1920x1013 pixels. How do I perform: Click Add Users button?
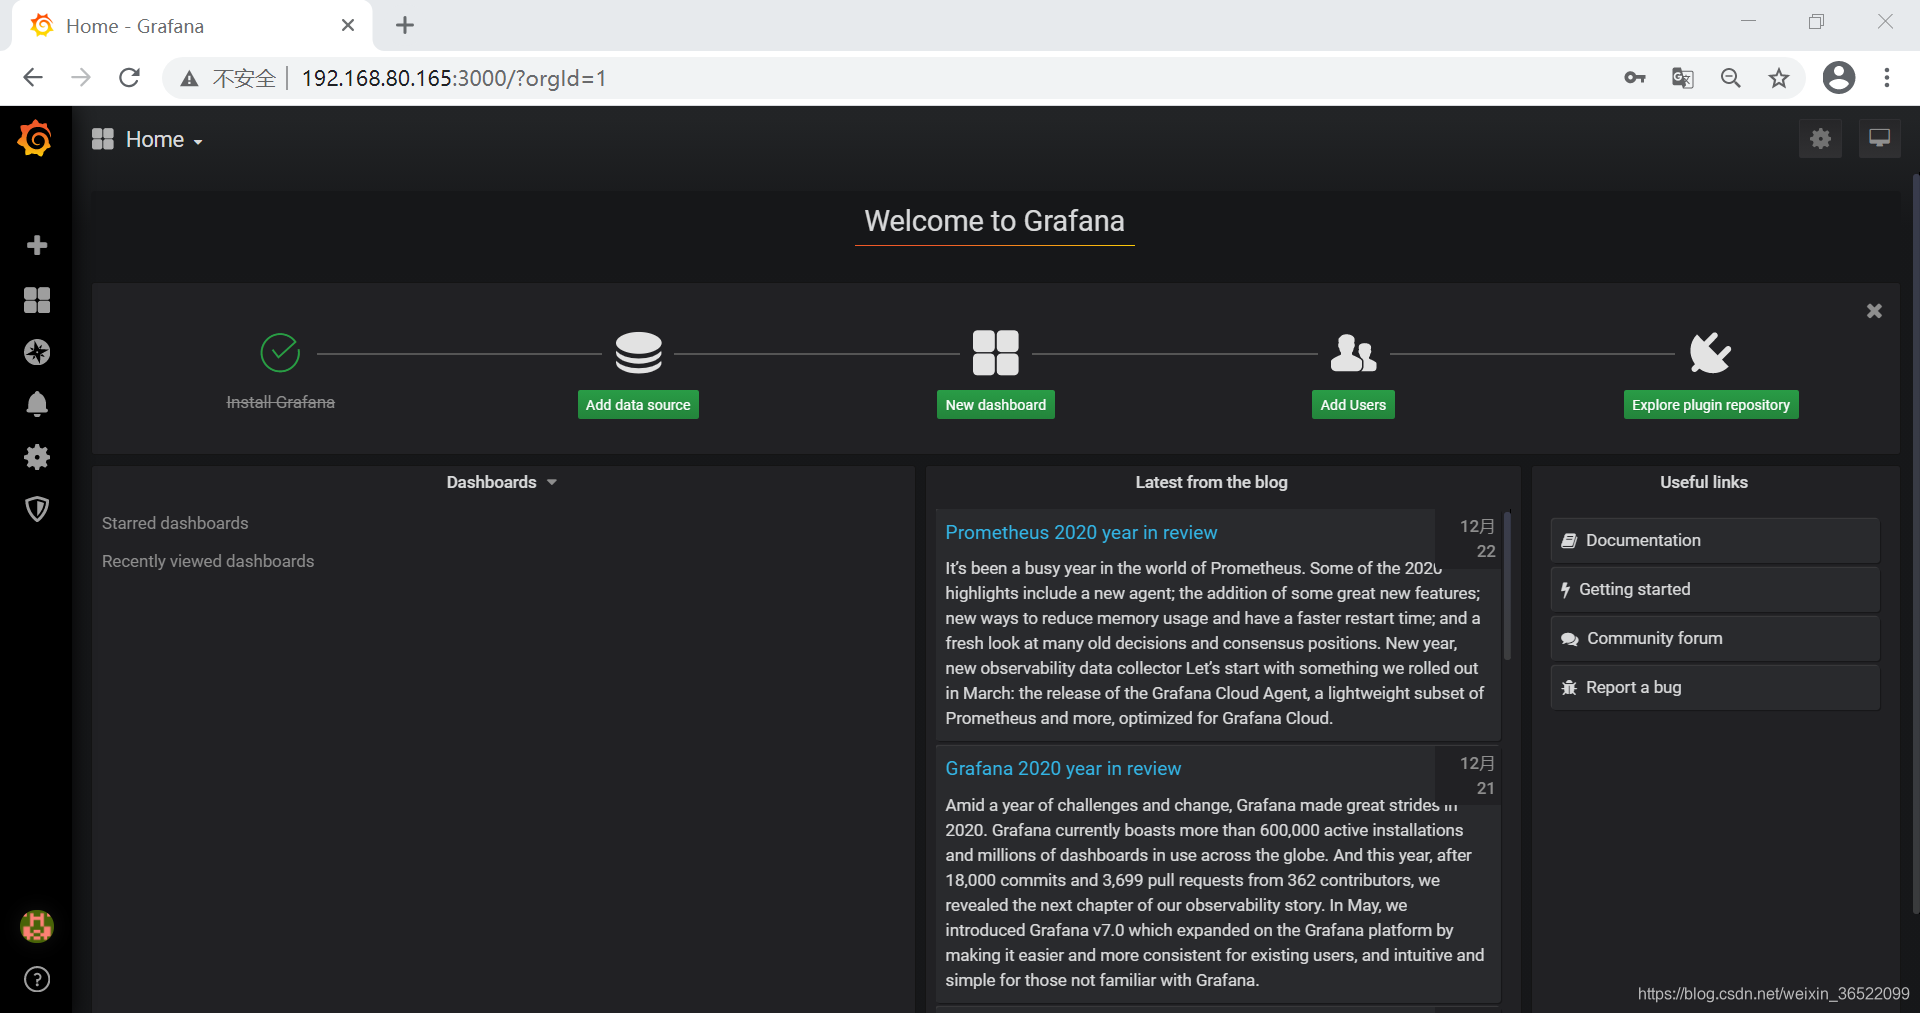click(x=1353, y=405)
